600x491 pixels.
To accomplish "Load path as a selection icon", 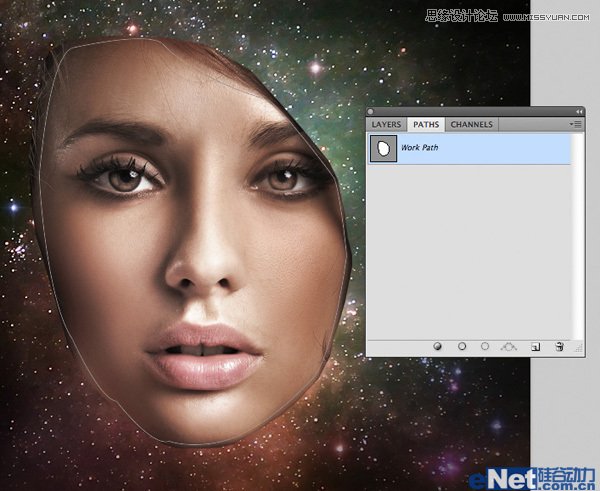I will click(485, 346).
